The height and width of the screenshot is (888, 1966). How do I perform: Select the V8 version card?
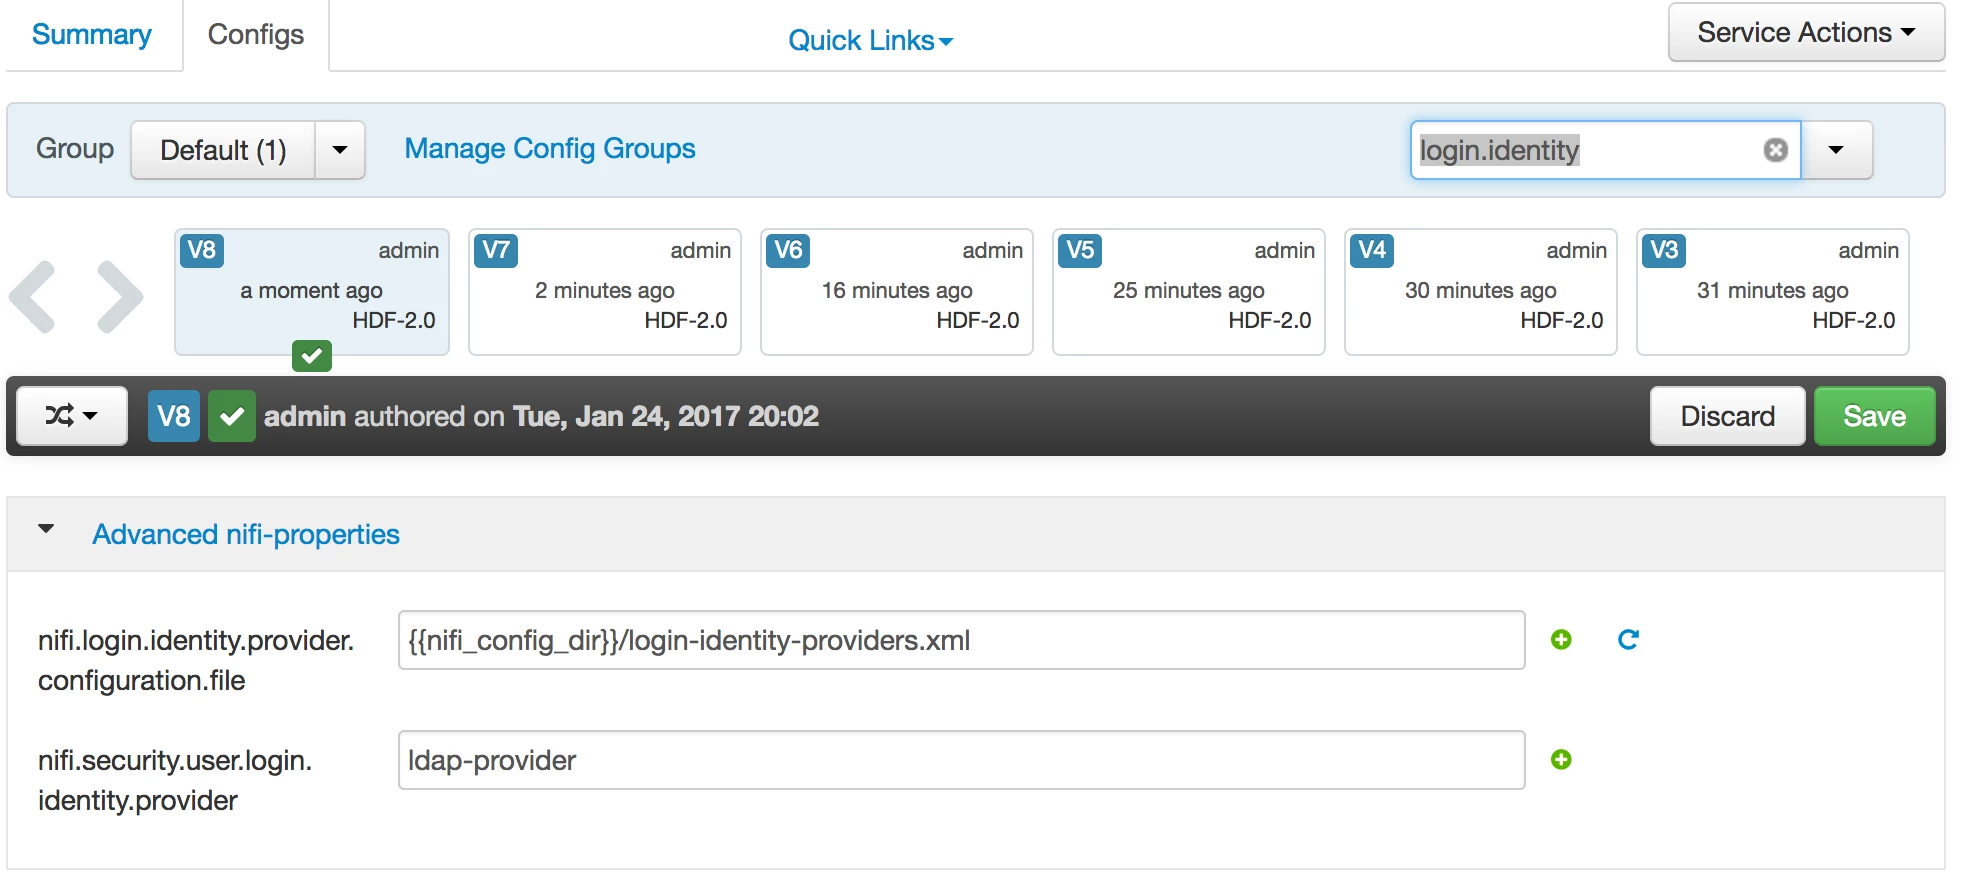coord(312,292)
